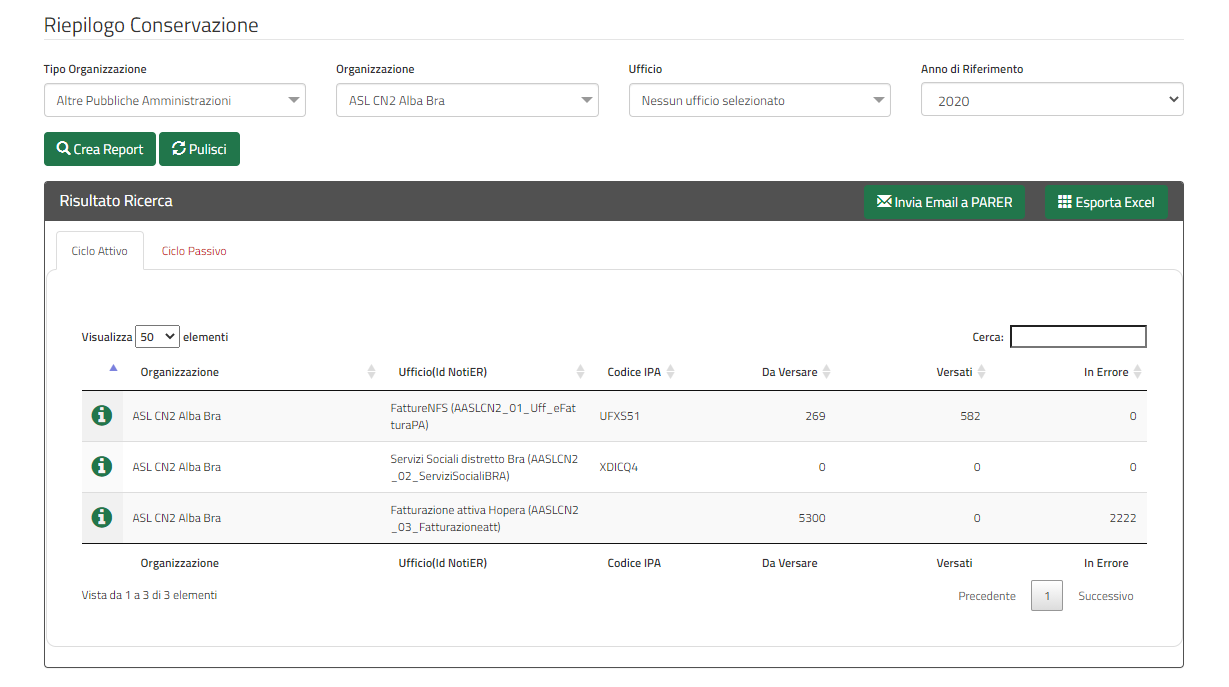This screenshot has width=1229, height=687.
Task: Open Tipo Organizzazione dropdown
Action: pos(175,100)
